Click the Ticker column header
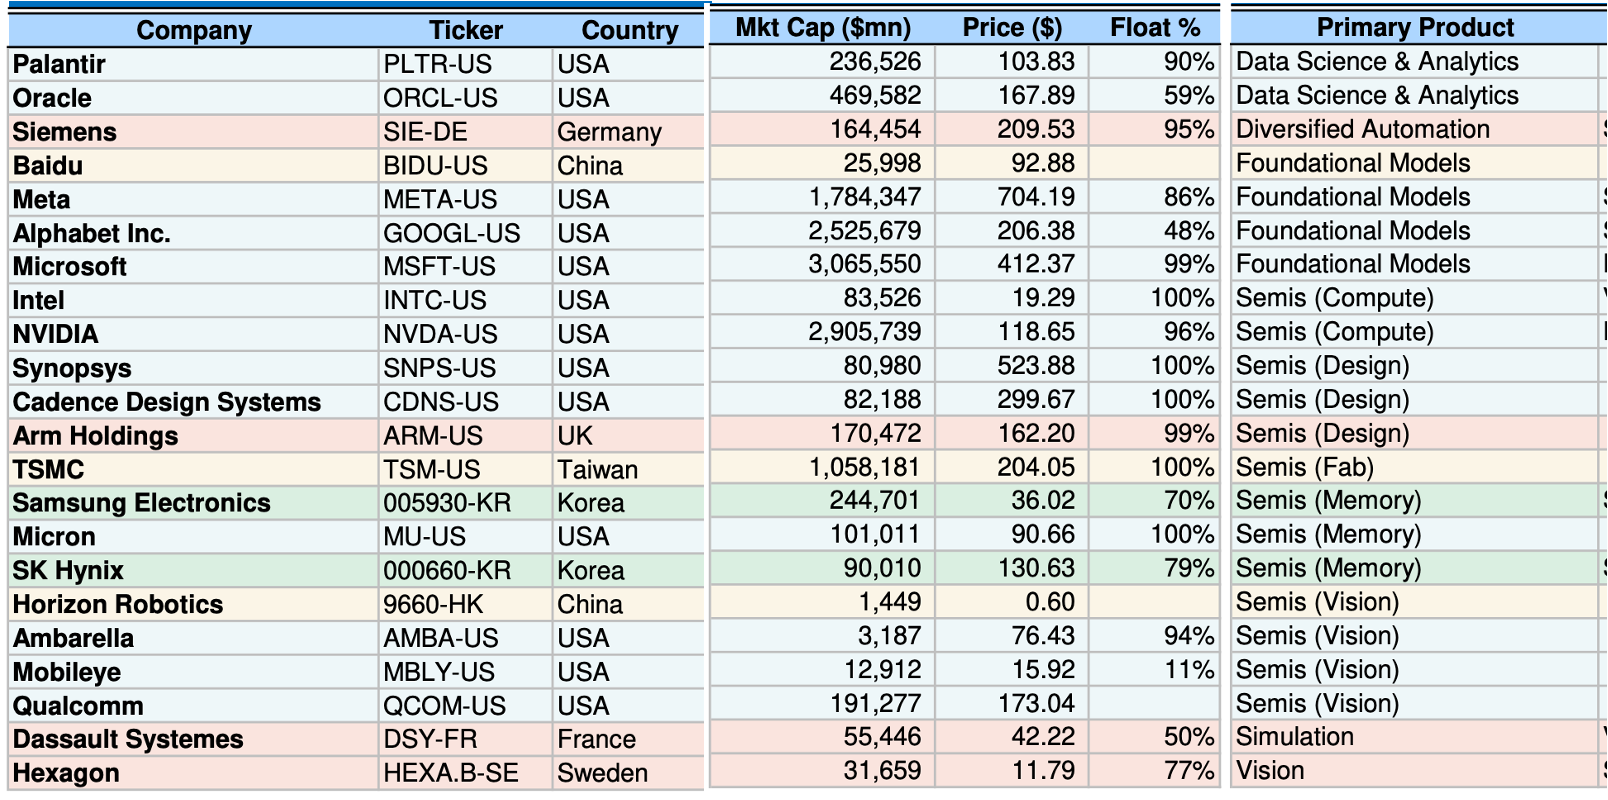Screen dimensions: 1608x800 tap(465, 31)
